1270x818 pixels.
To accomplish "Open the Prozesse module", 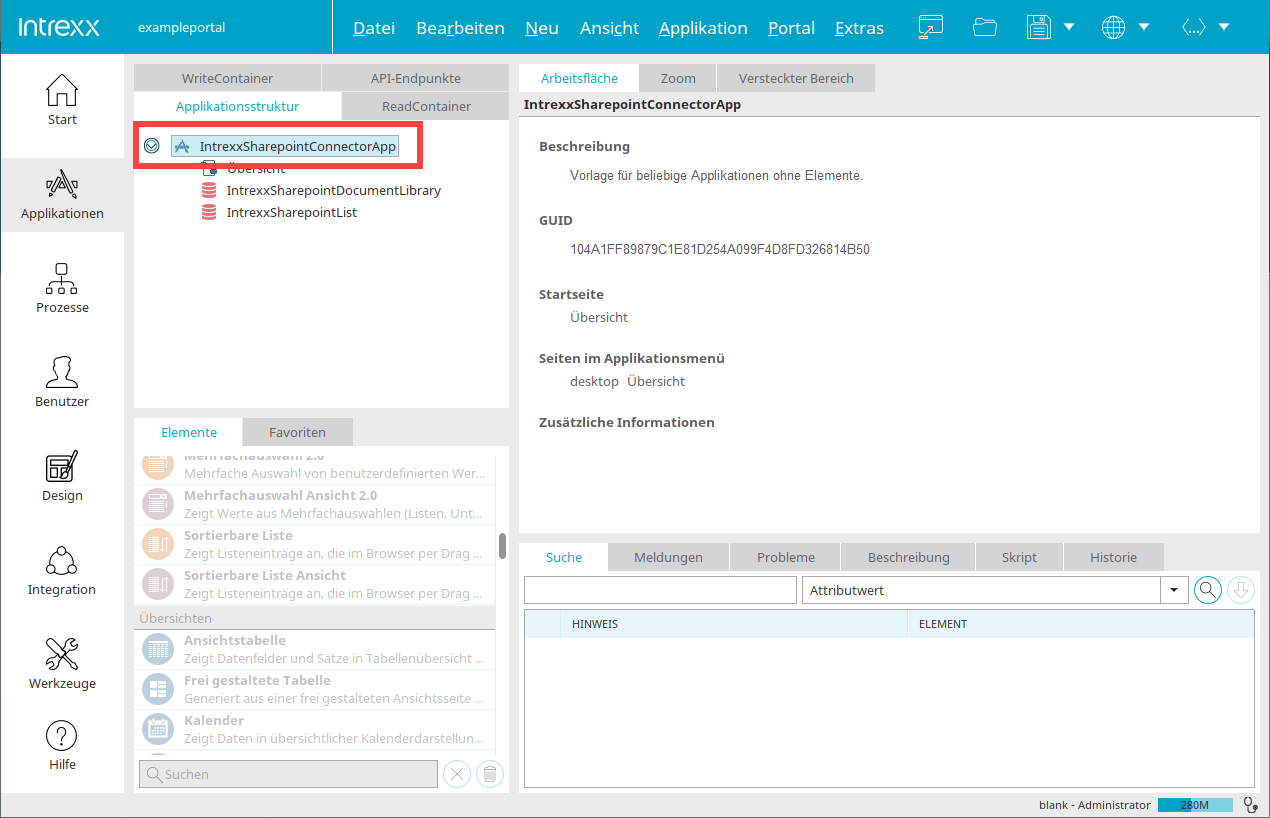I will pyautogui.click(x=62, y=288).
